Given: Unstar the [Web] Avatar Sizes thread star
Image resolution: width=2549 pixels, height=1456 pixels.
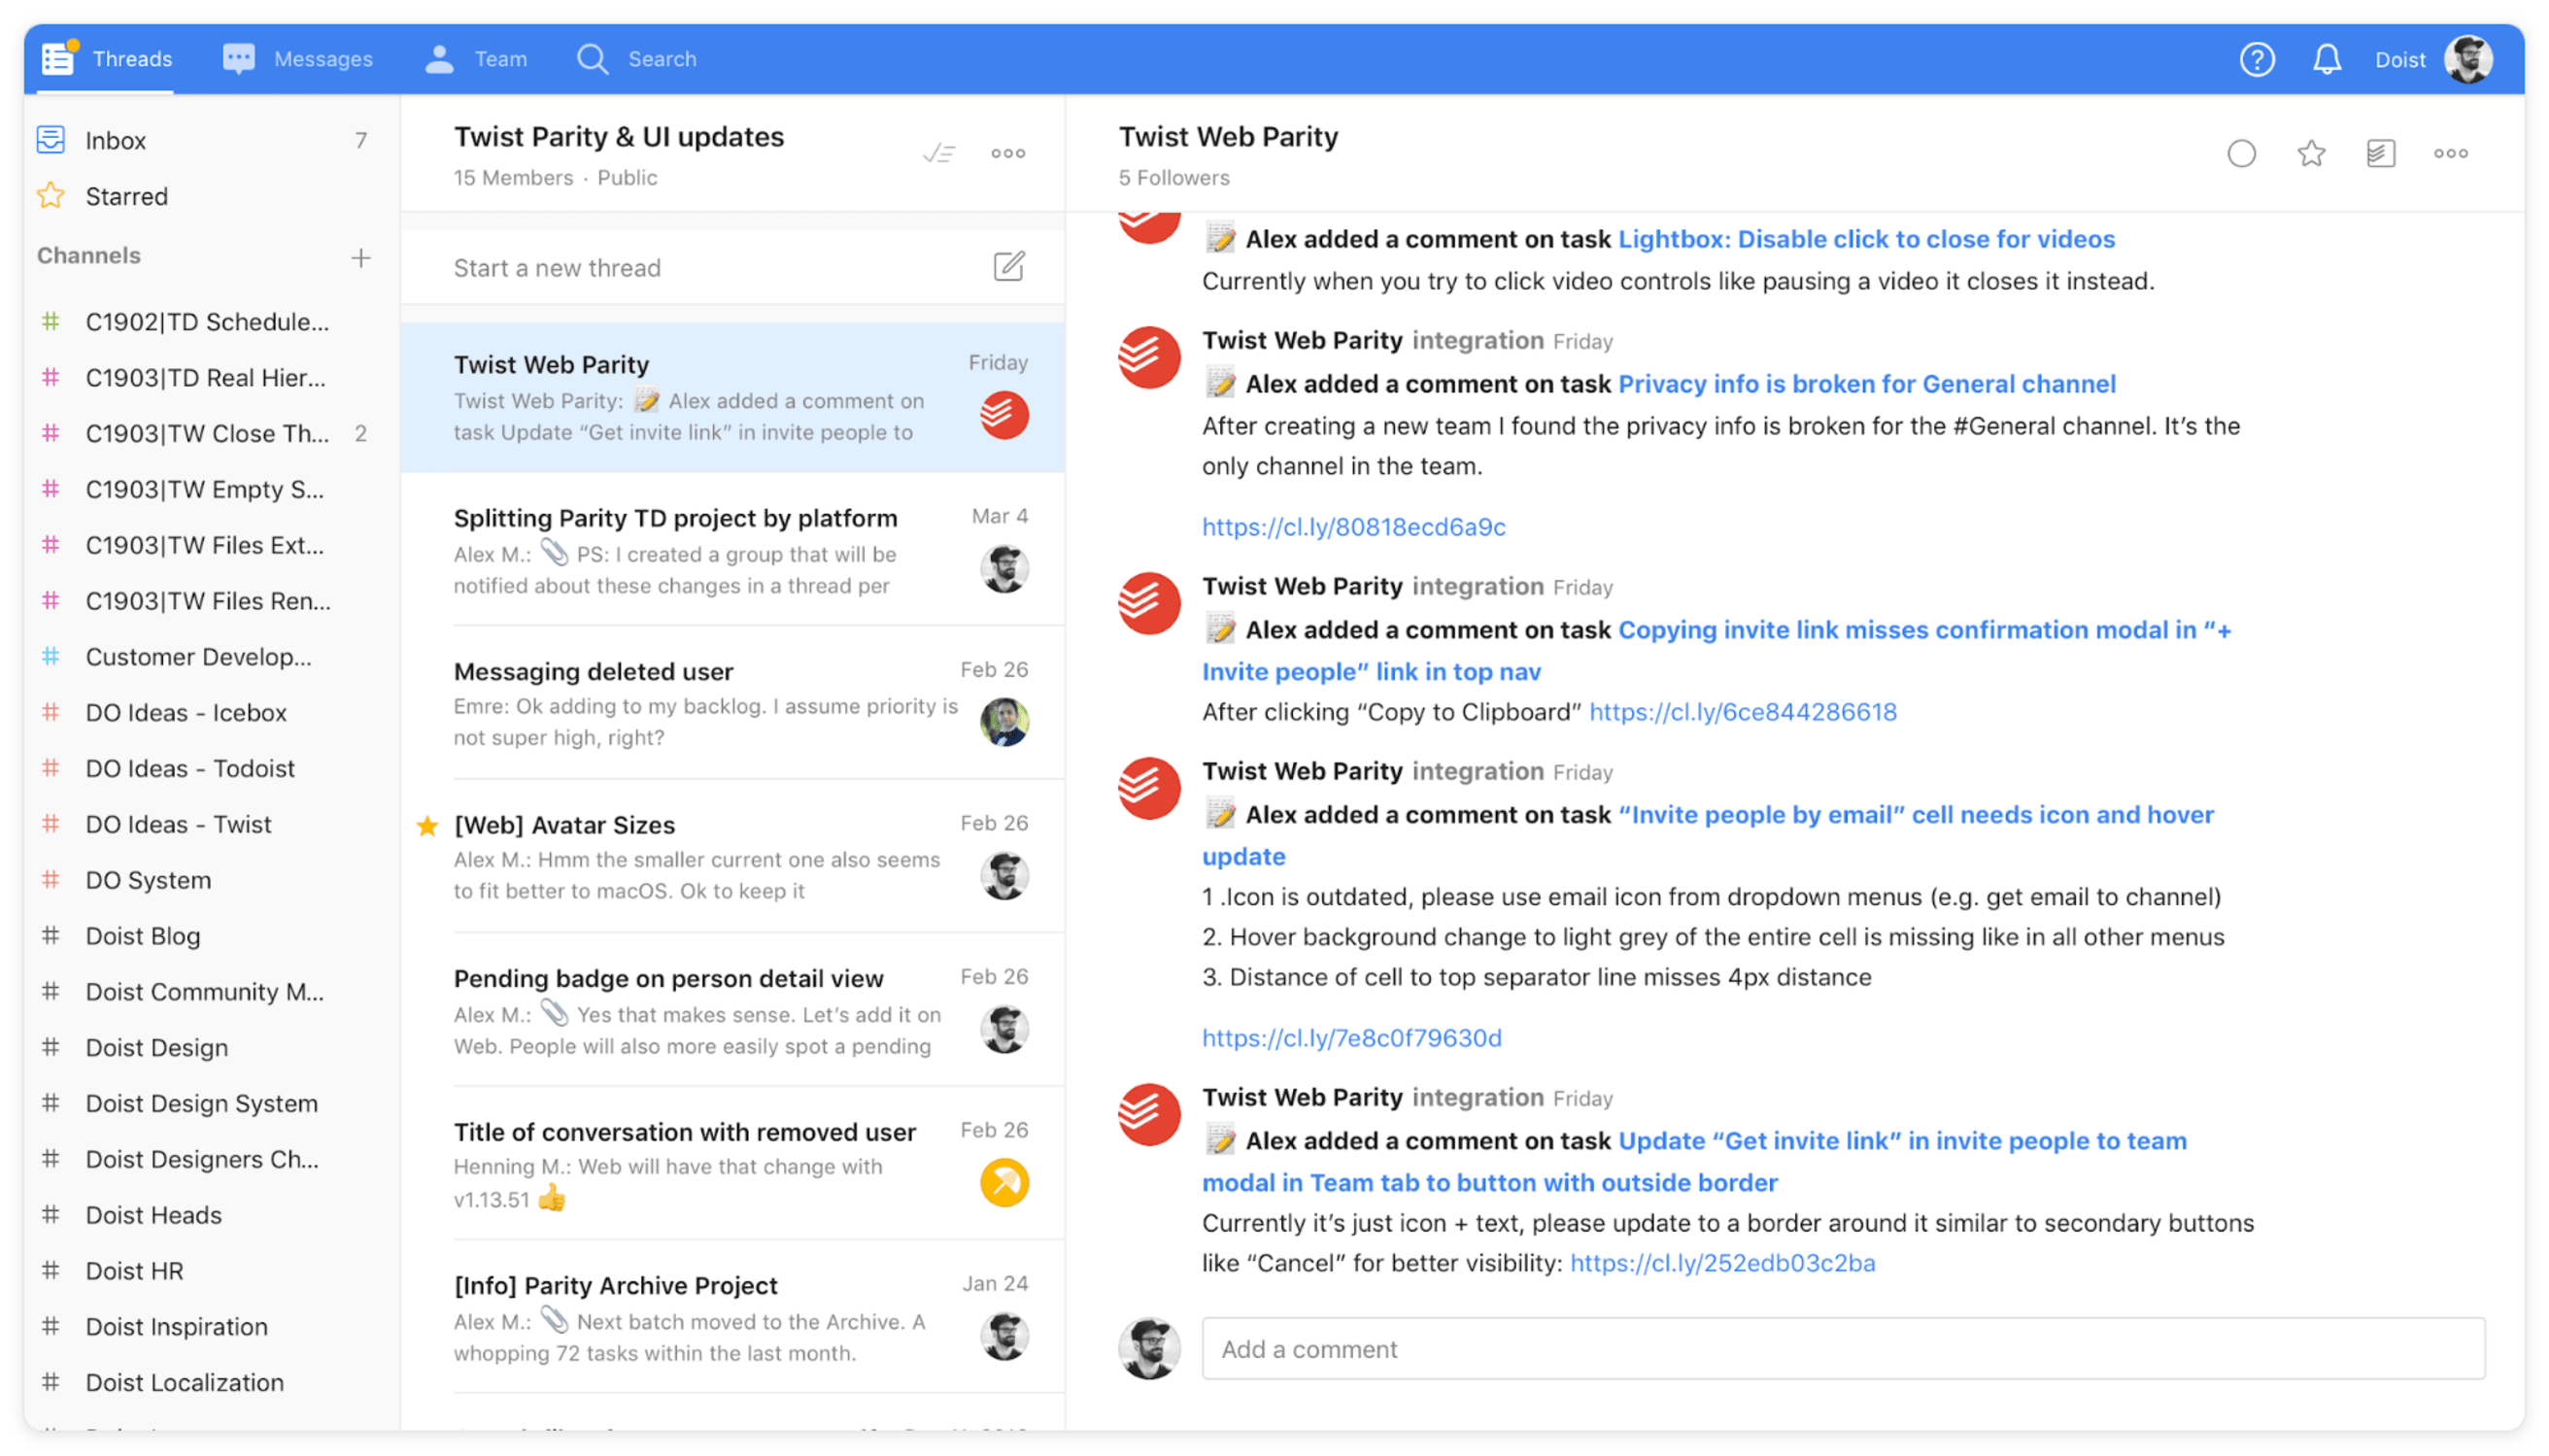Looking at the screenshot, I should [427, 825].
